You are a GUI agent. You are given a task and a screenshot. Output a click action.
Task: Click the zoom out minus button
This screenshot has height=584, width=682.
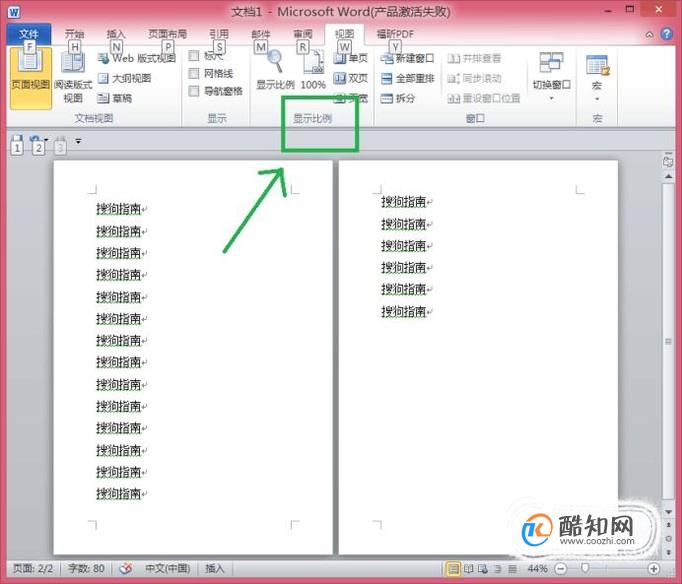tap(561, 568)
